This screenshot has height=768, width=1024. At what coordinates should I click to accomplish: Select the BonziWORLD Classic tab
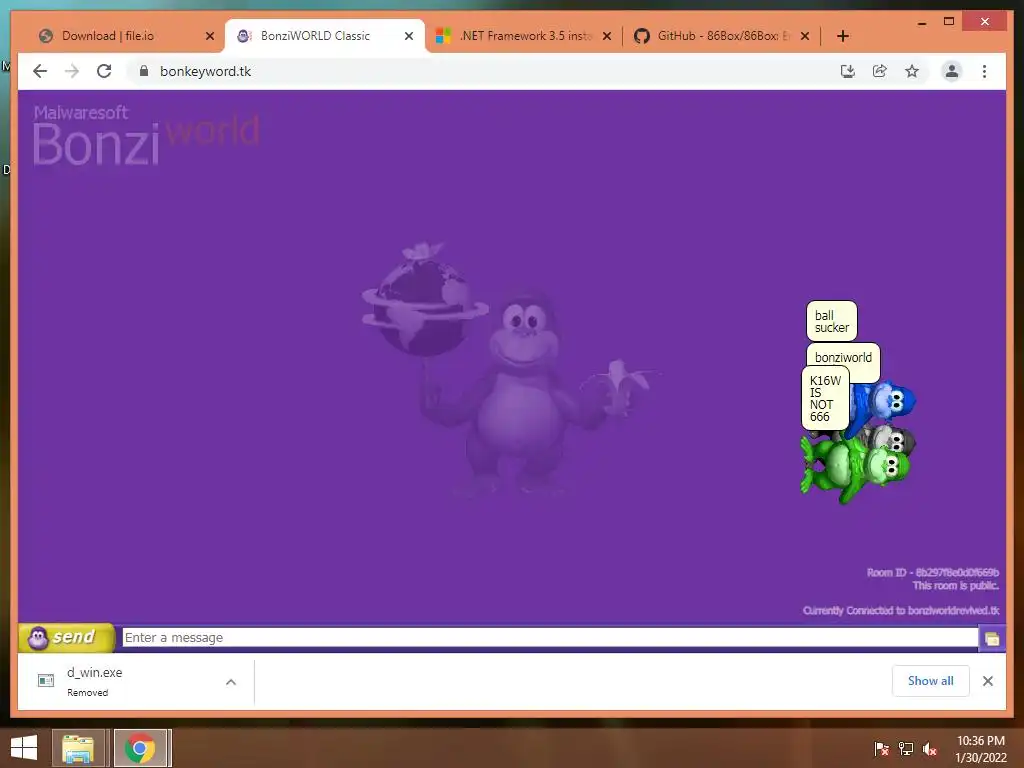[325, 36]
